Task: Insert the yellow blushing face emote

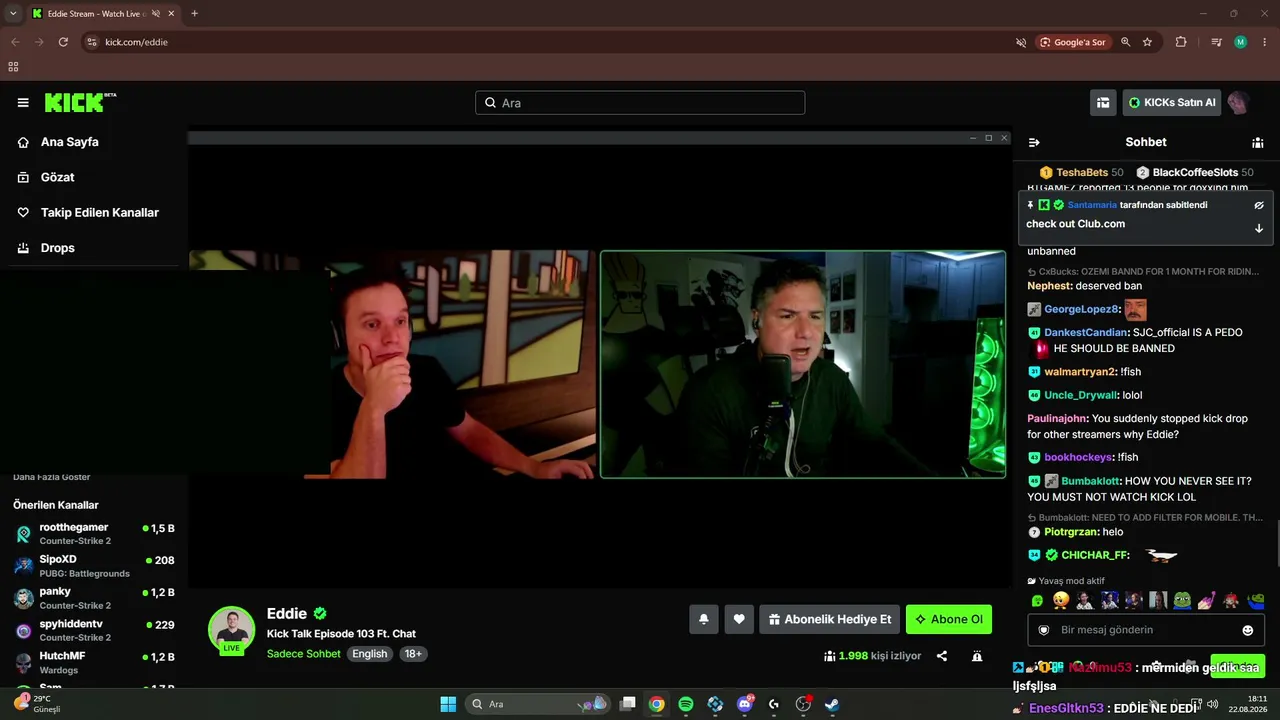Action: 1061,601
